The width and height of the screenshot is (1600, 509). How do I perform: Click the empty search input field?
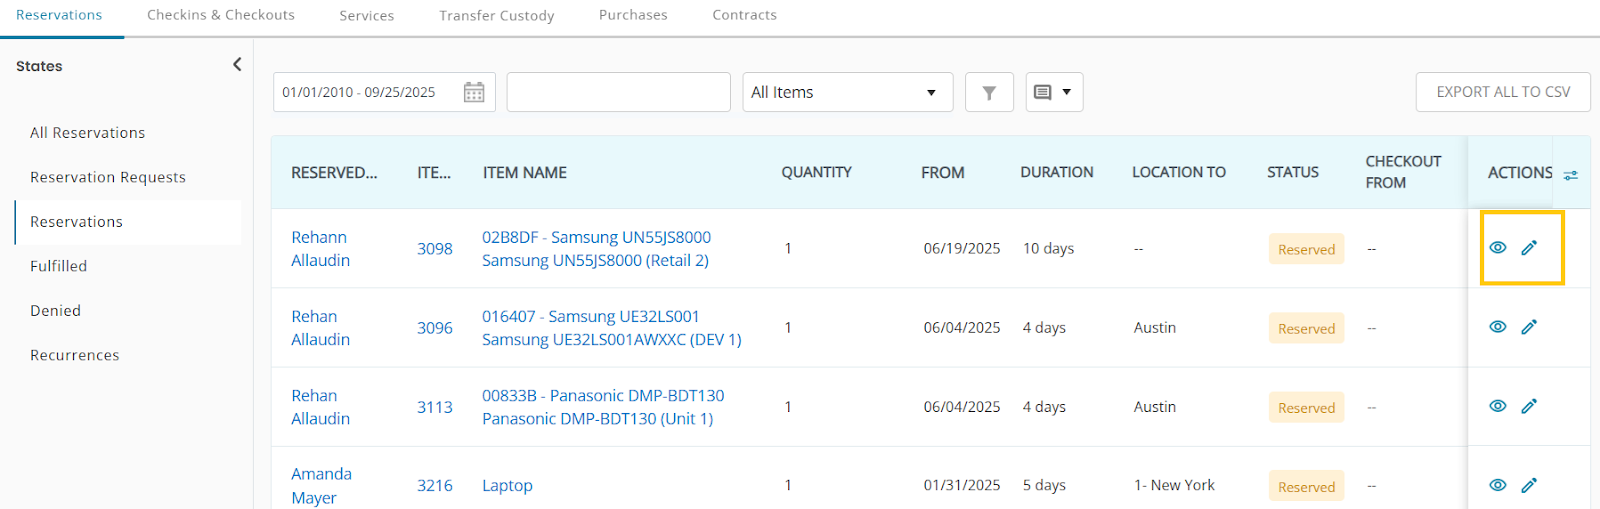pyautogui.click(x=618, y=92)
